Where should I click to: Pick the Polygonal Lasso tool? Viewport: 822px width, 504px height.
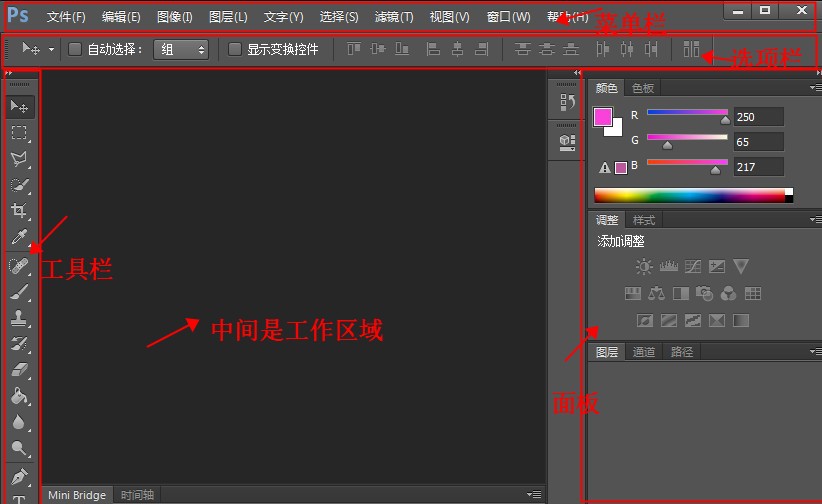(19, 158)
